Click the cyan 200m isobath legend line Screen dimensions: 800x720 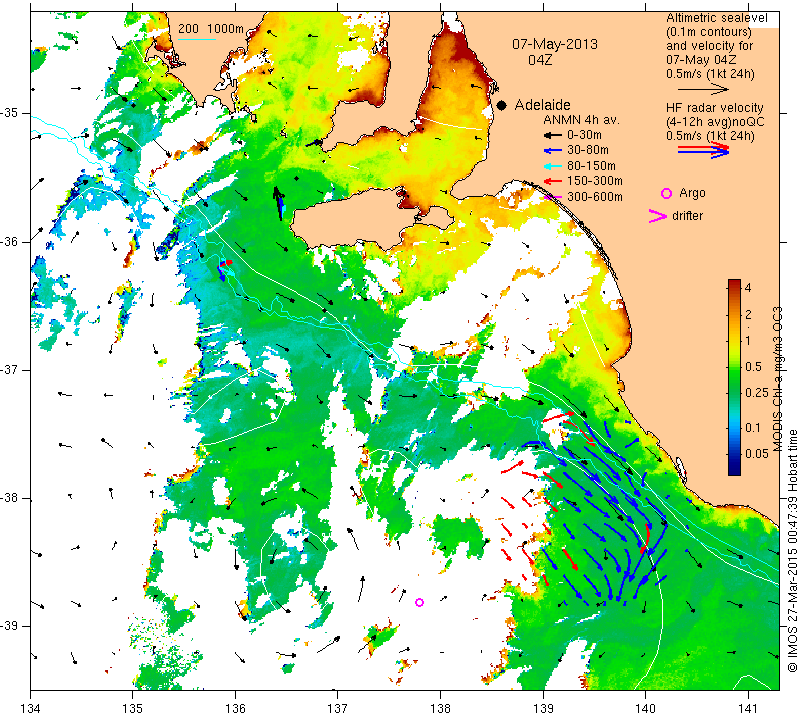197,39
